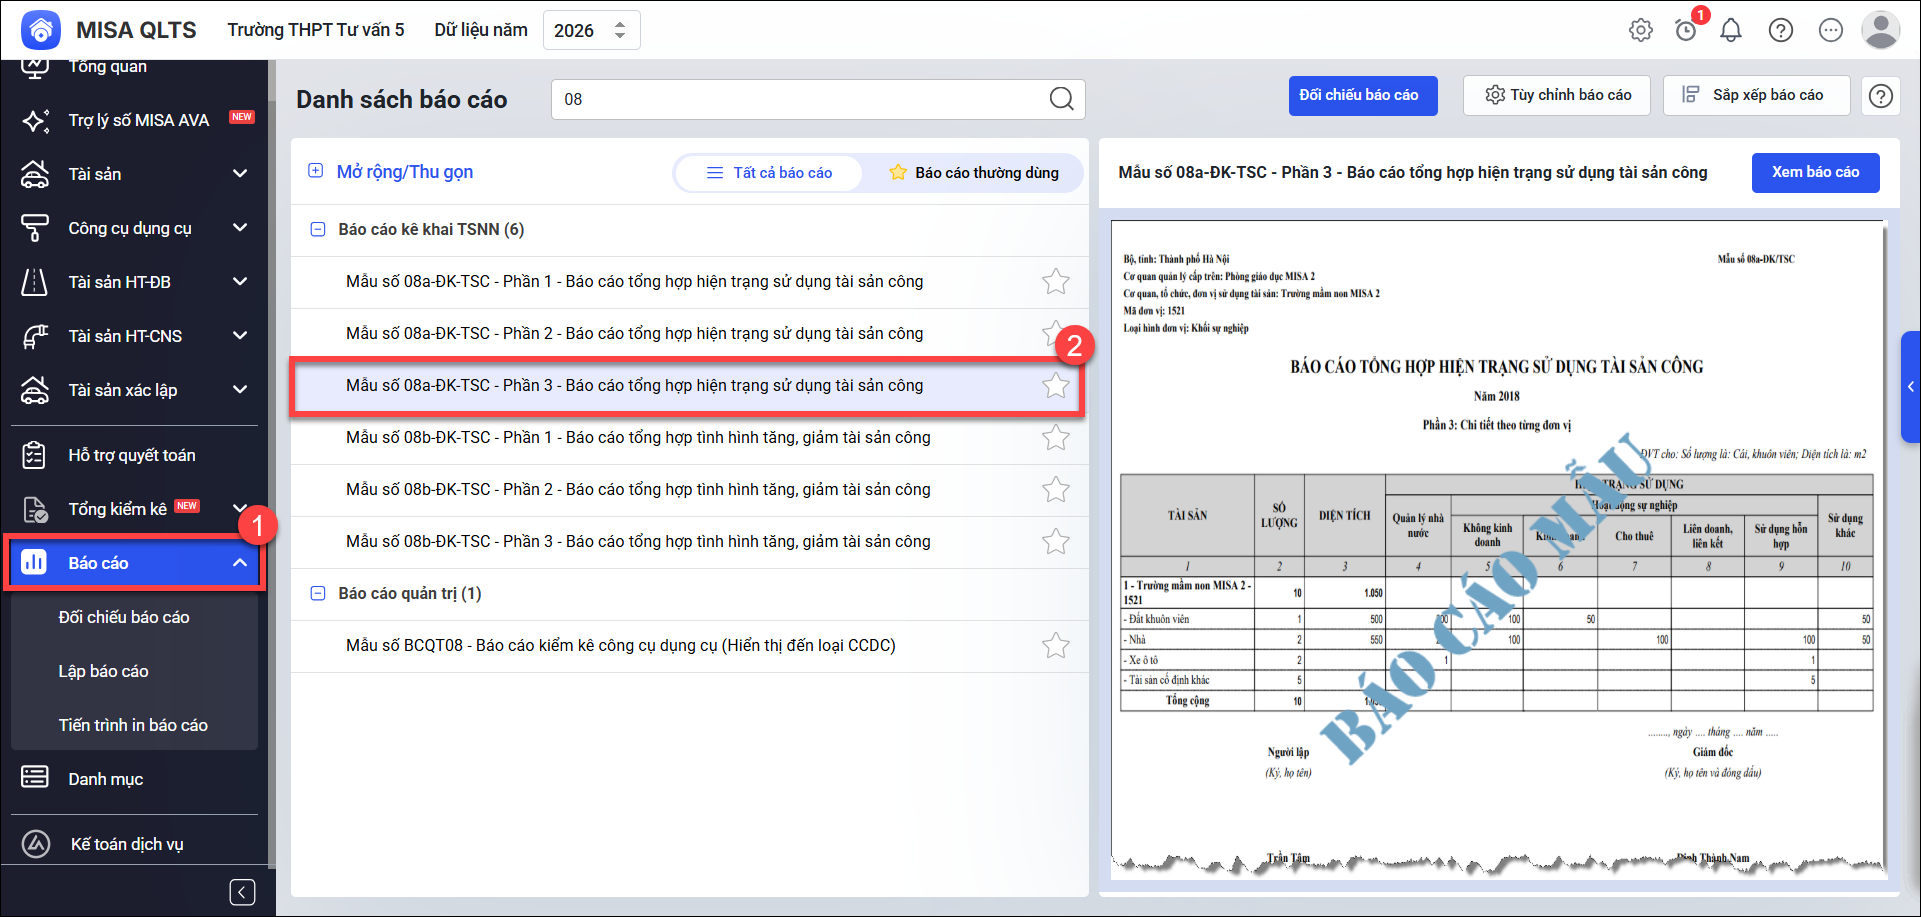
Task: Click the search magnifier in the report search box
Action: [x=1061, y=99]
